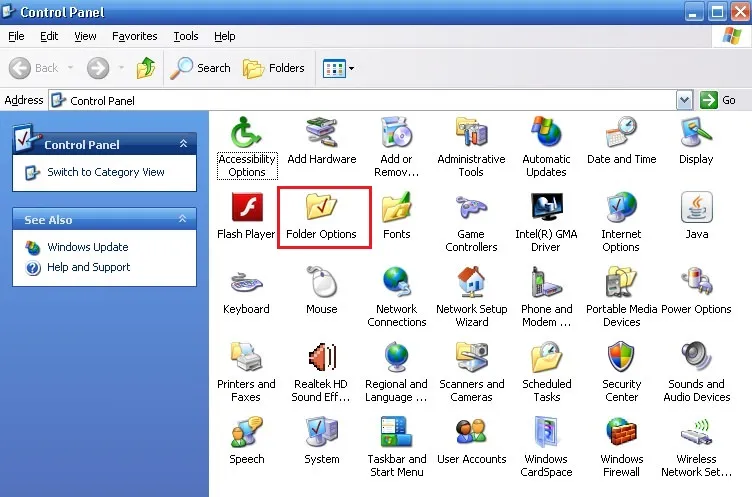Viewport: 752px width, 497px height.
Task: Open Game Controllers applet
Action: tap(471, 222)
